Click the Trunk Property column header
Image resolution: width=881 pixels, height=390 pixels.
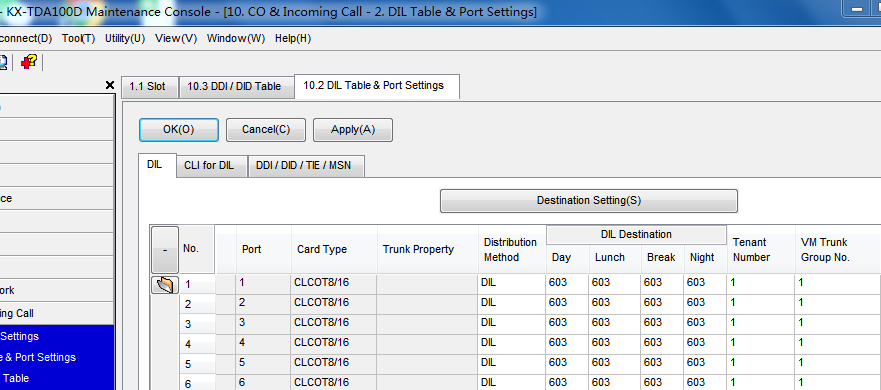(428, 250)
